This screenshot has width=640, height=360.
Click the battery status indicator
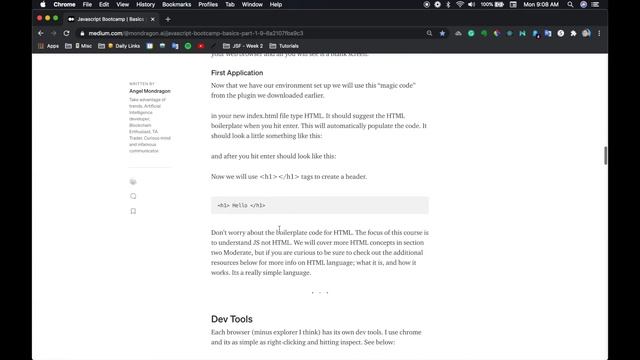(492, 4)
